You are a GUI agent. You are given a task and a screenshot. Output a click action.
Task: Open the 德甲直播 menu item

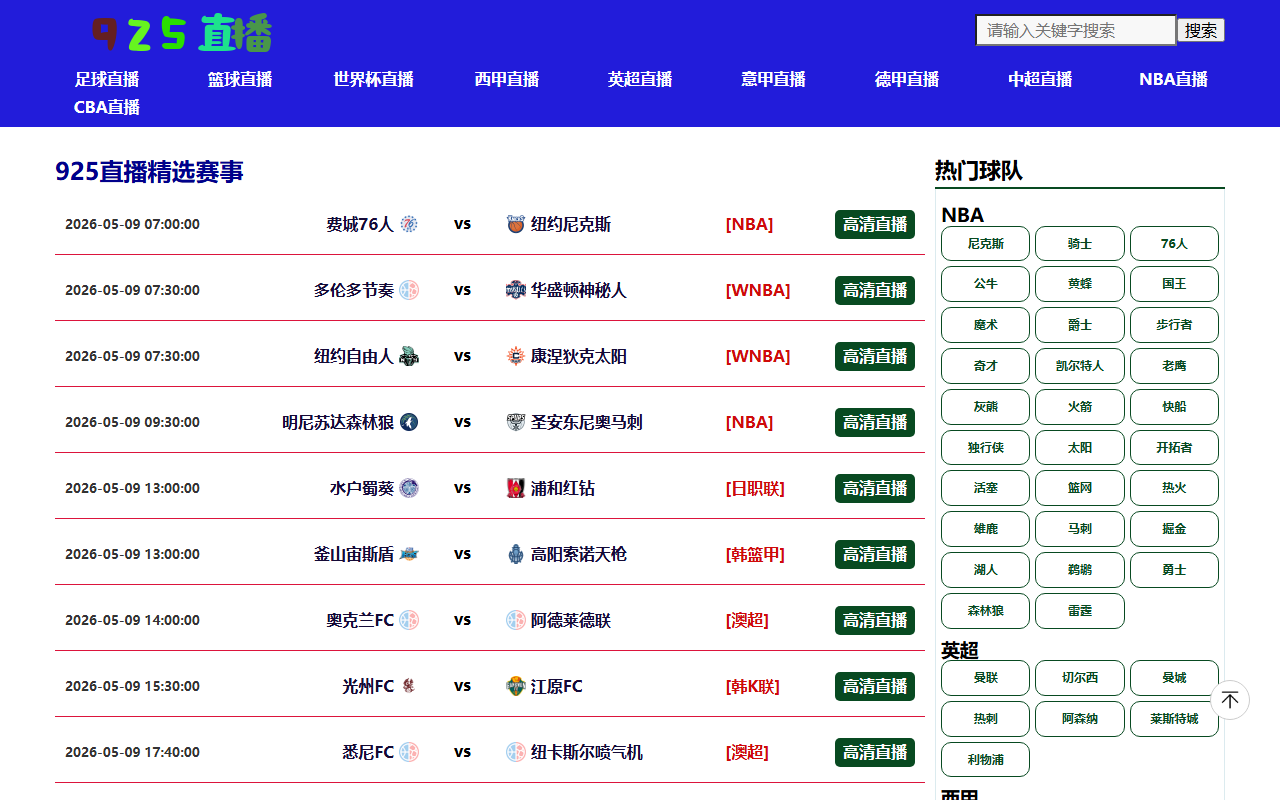pos(907,79)
